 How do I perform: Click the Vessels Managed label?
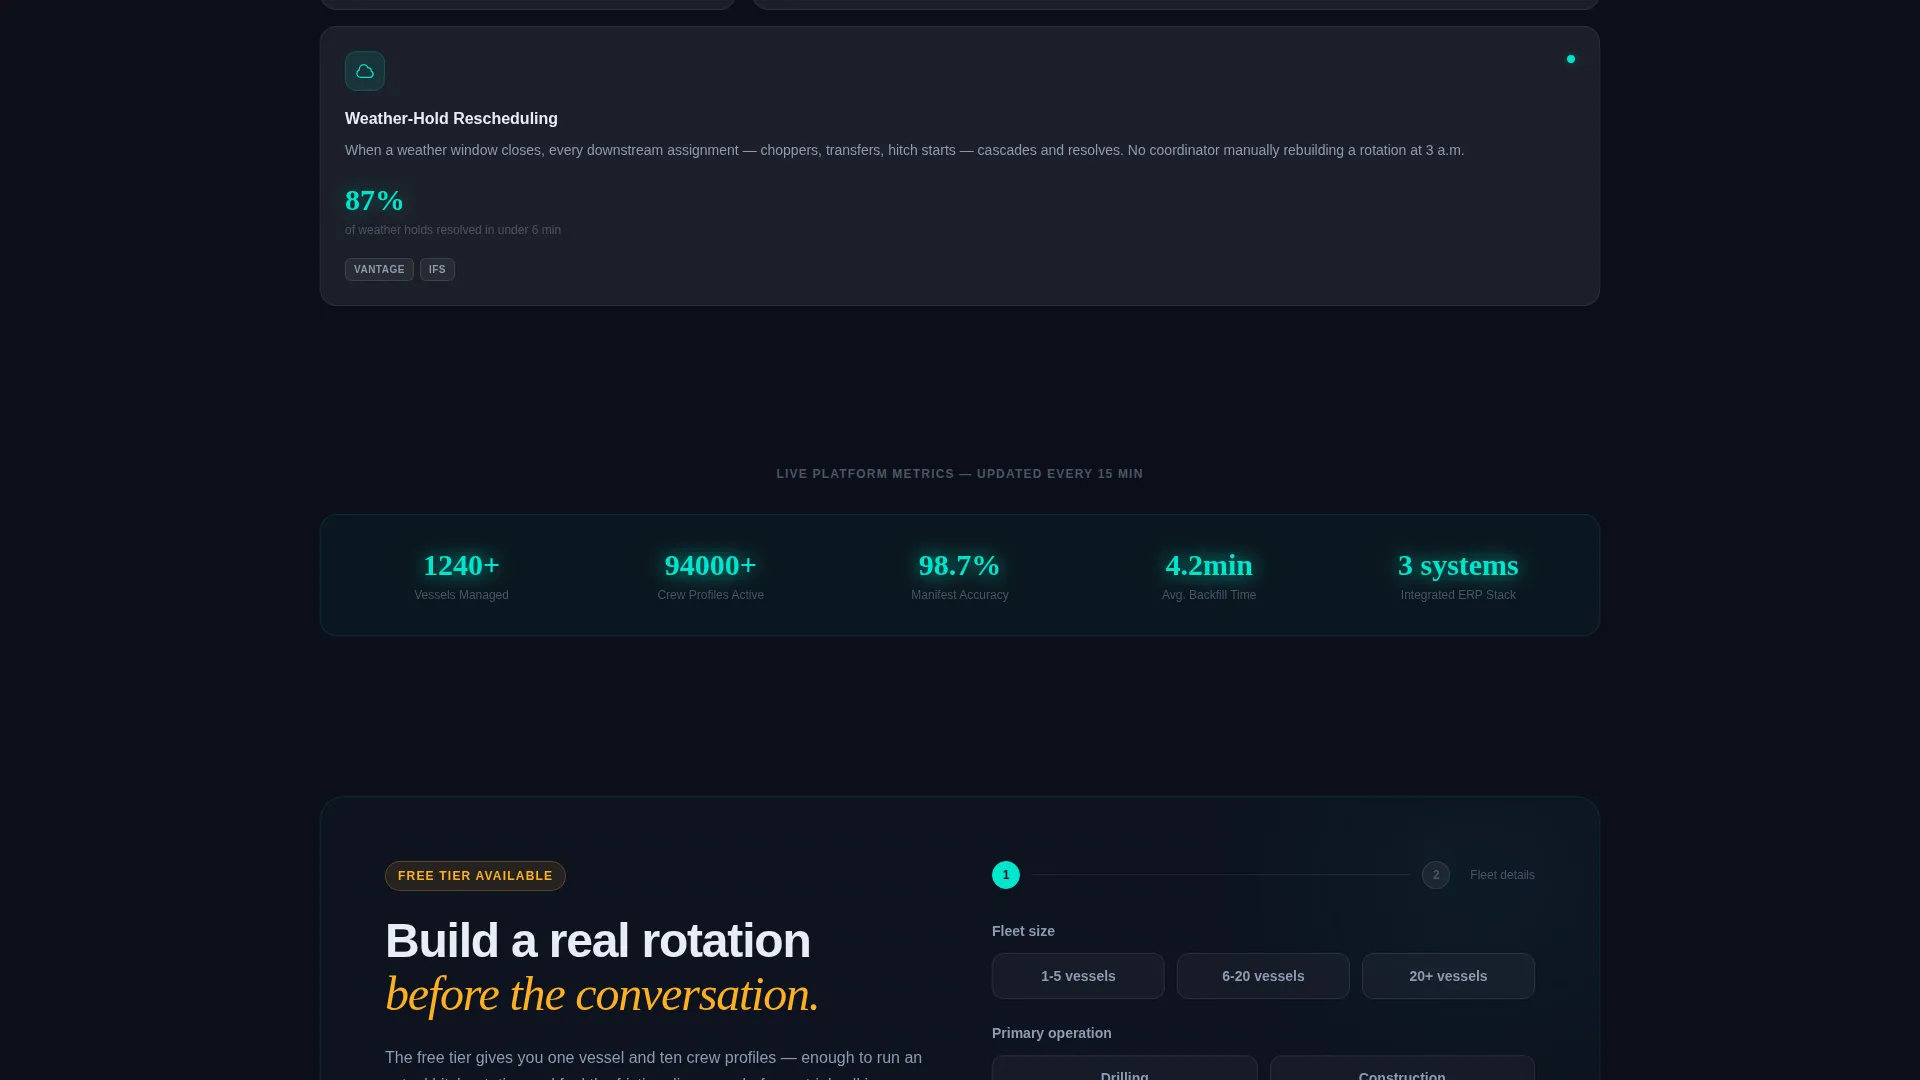click(x=461, y=595)
